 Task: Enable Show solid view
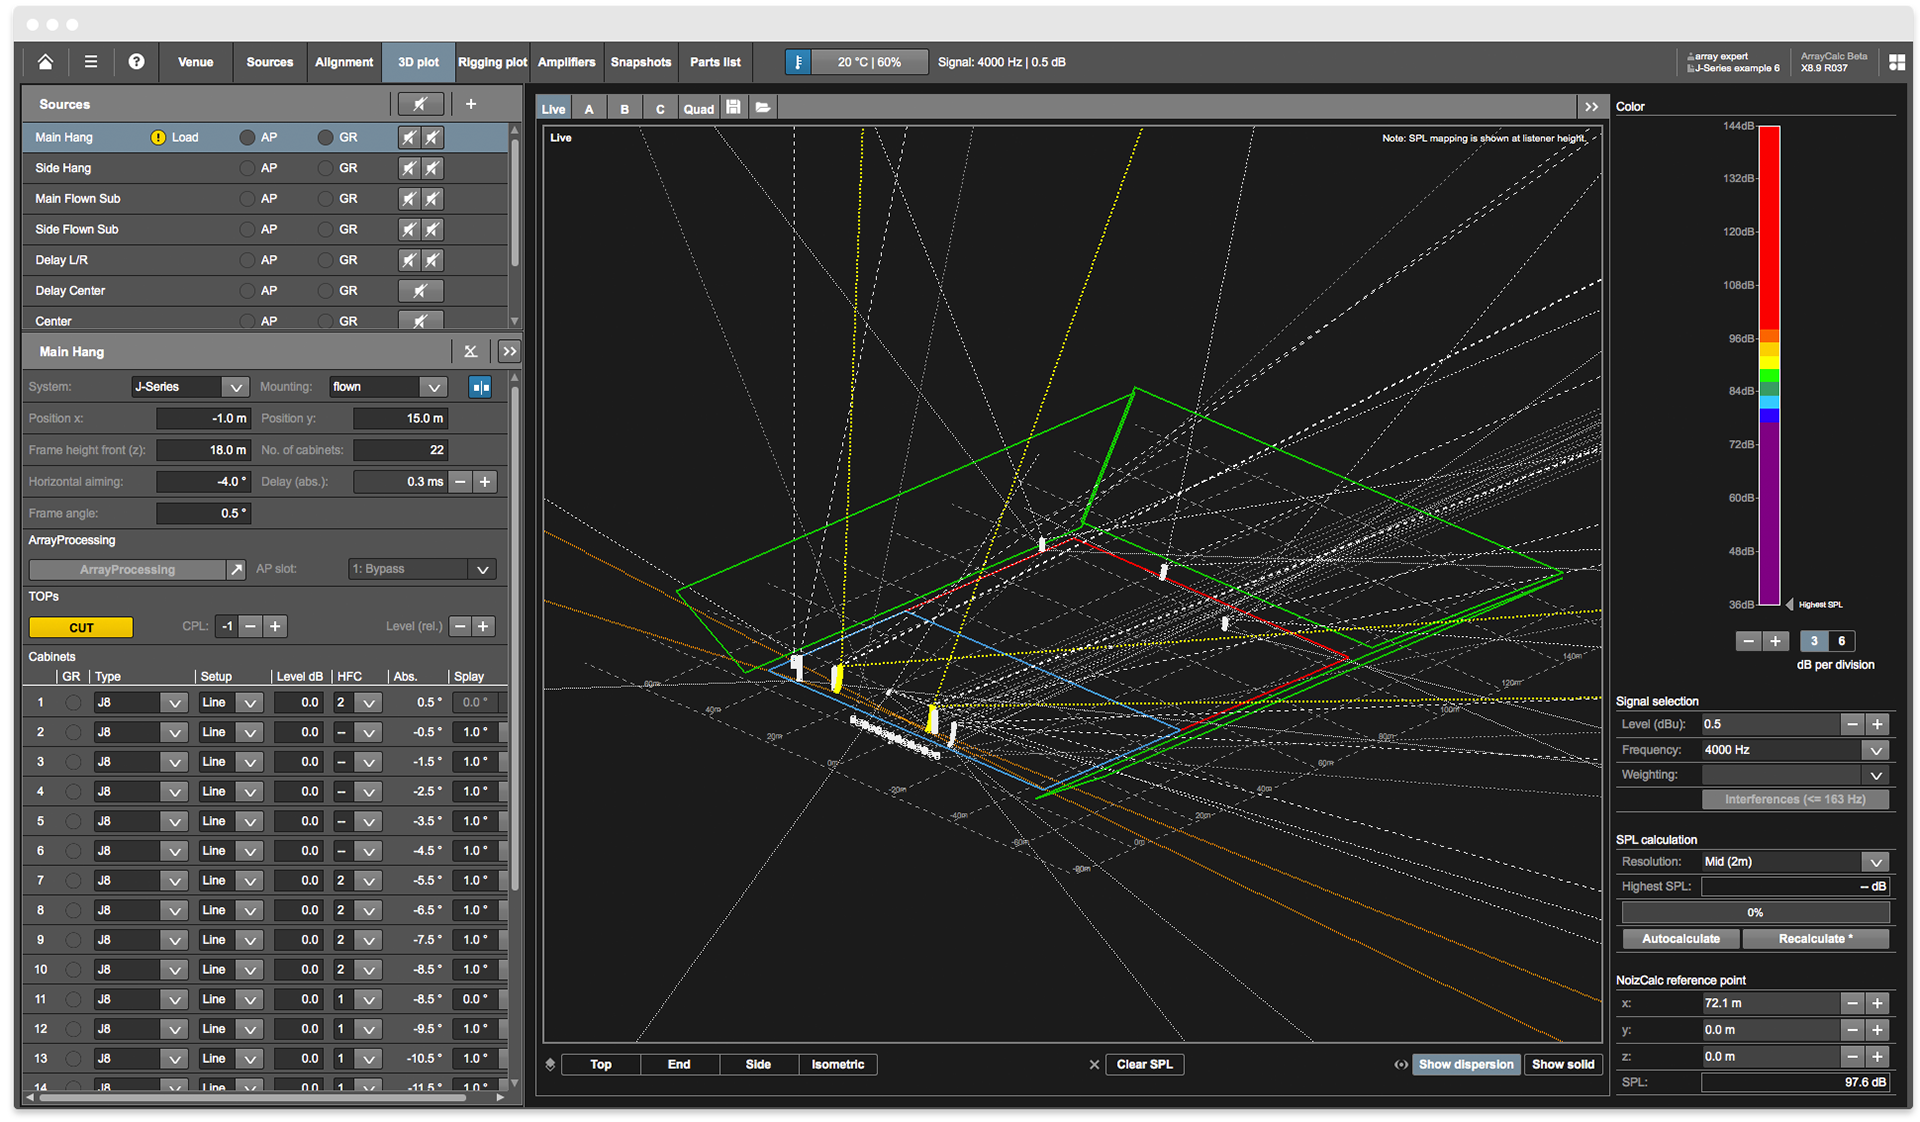1562,1065
